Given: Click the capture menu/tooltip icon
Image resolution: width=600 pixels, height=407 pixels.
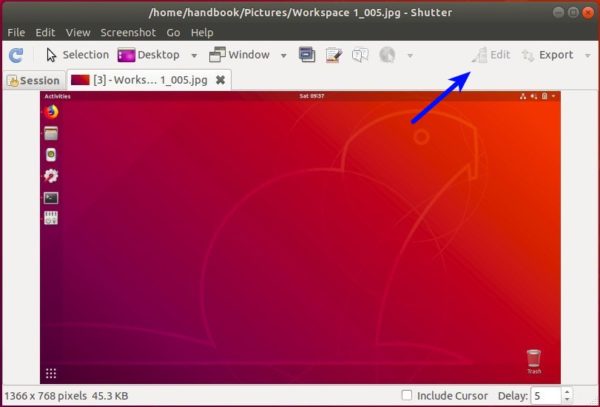Looking at the screenshot, I should click(307, 55).
